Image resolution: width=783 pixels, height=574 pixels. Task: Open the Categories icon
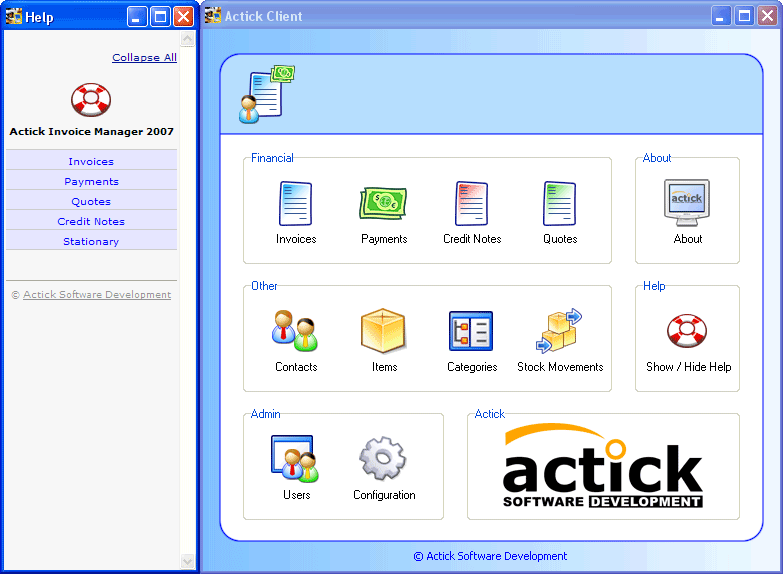pos(471,331)
